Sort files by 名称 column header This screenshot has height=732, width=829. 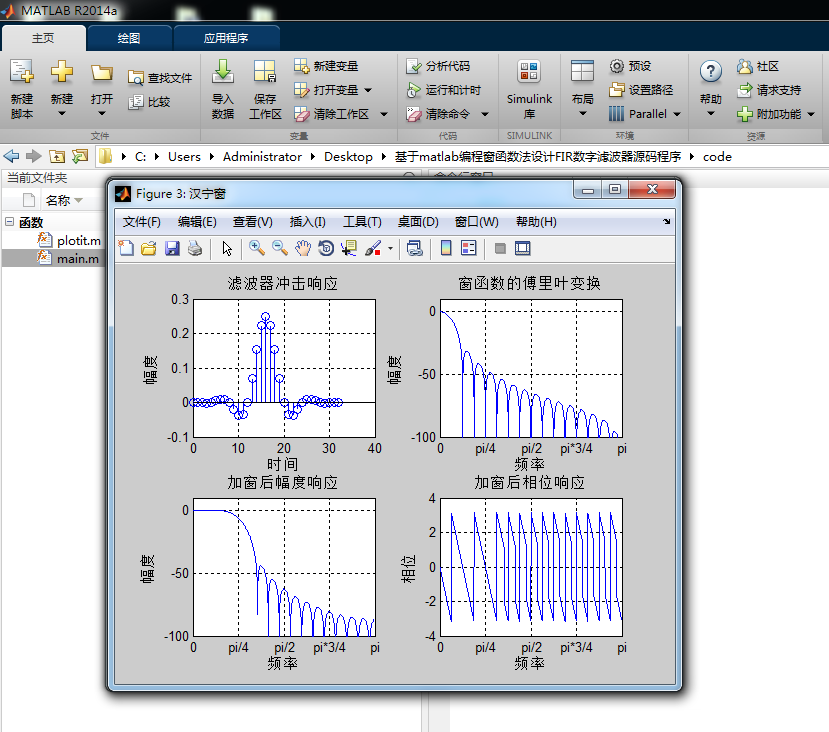coord(58,200)
